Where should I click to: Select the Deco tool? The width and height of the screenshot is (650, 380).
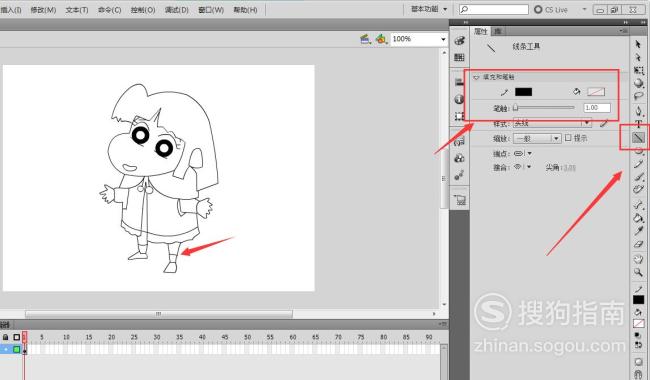coord(638,190)
